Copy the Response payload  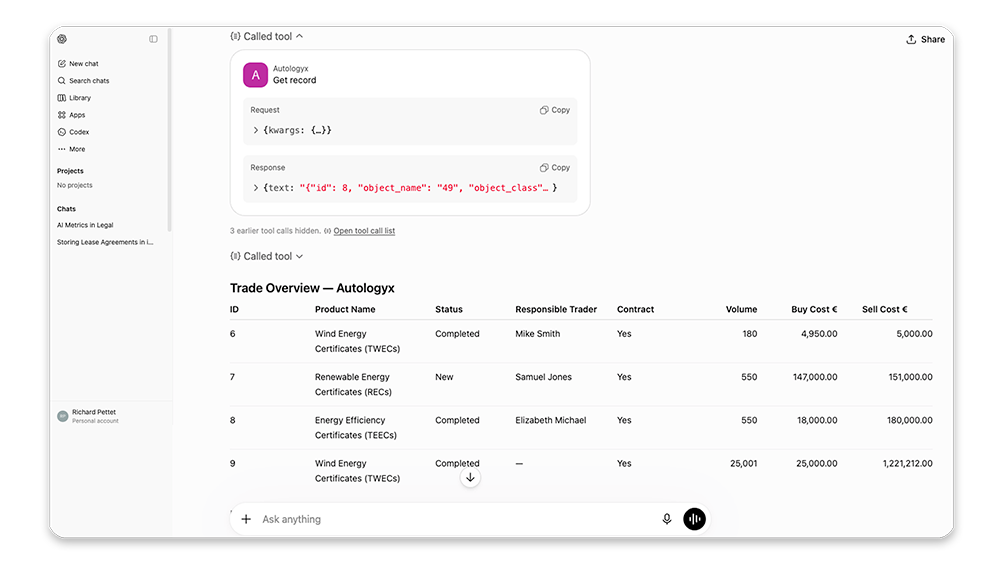(x=555, y=168)
